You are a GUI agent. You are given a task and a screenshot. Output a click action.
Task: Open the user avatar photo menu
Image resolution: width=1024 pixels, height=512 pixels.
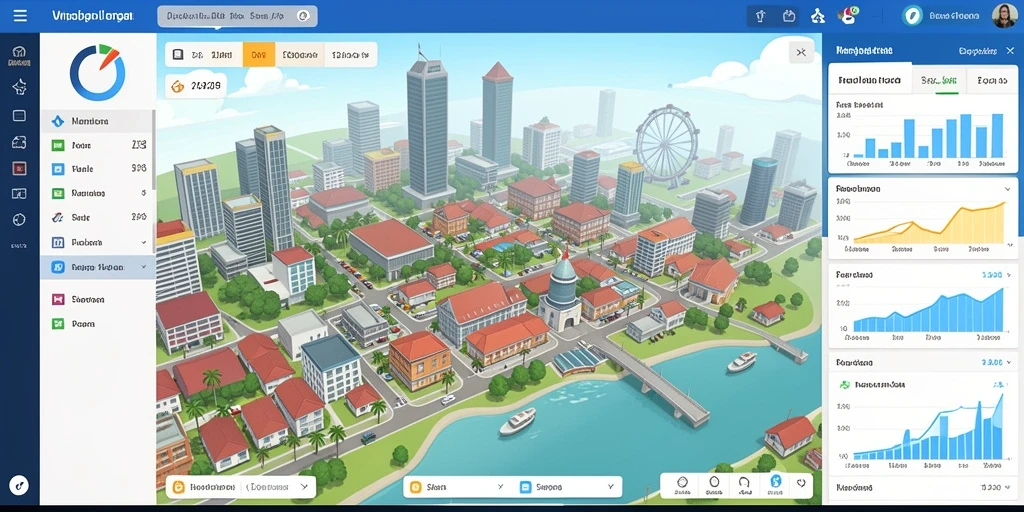(x=1004, y=16)
